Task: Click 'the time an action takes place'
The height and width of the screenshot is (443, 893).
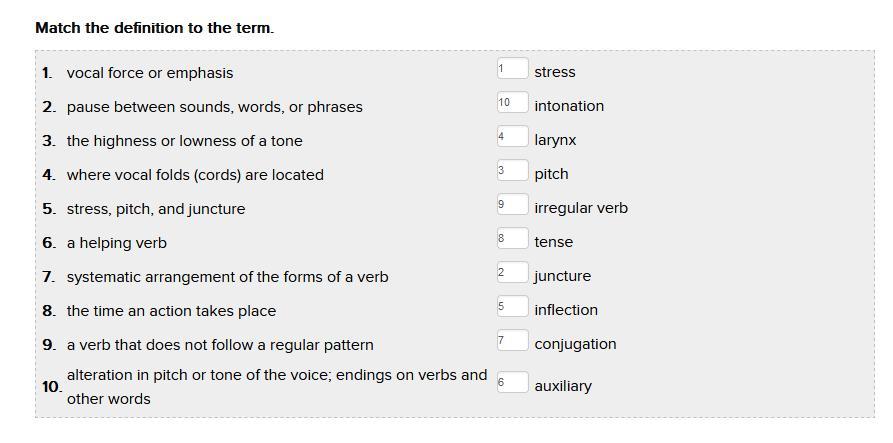Action: [171, 311]
